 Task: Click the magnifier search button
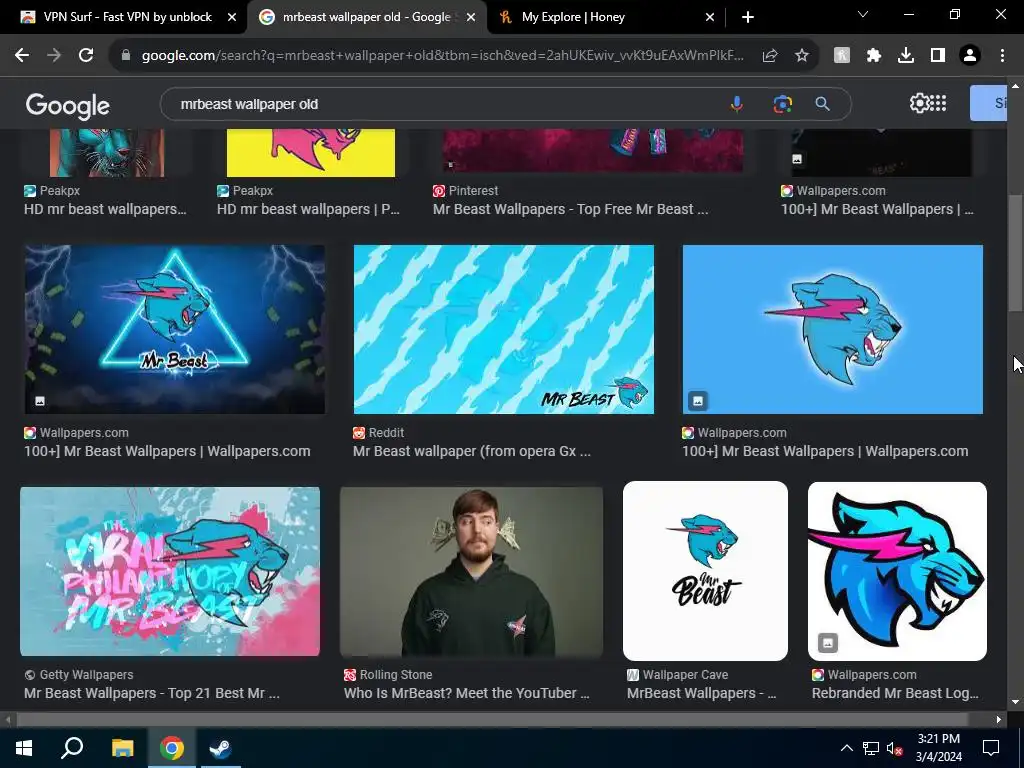point(822,104)
